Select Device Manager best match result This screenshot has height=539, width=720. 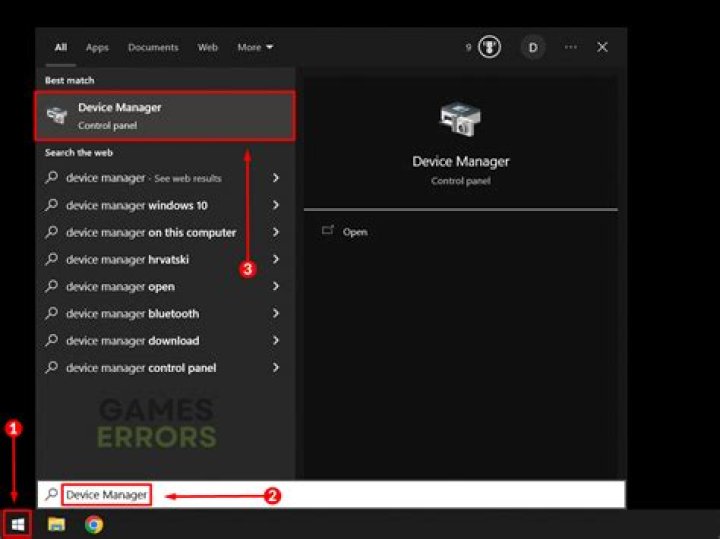[164, 116]
